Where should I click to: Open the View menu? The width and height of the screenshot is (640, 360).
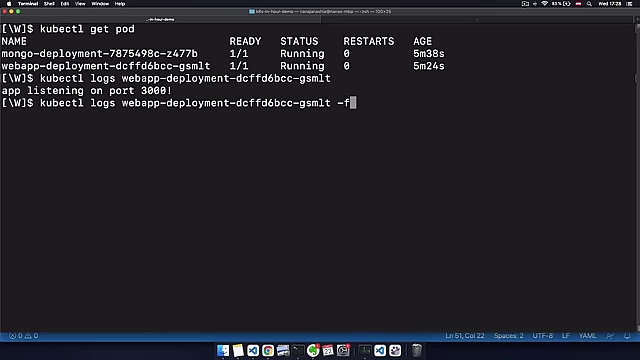[x=80, y=4]
